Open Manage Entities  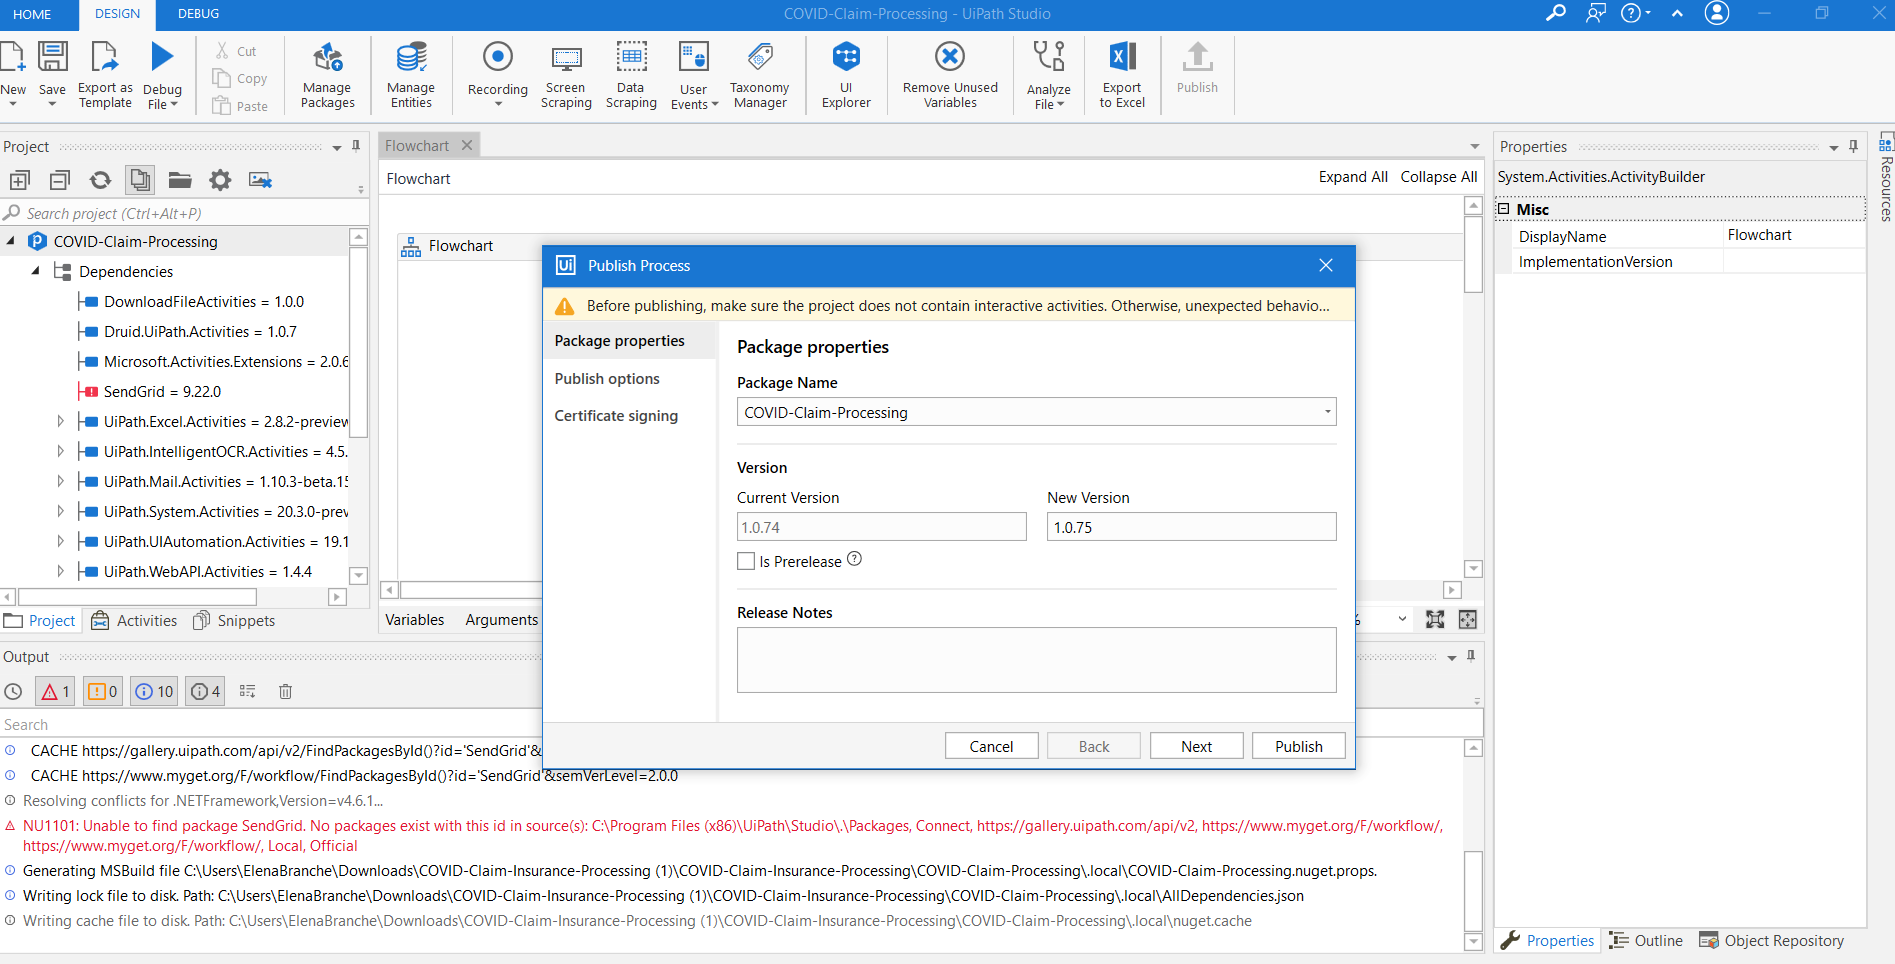pos(411,75)
